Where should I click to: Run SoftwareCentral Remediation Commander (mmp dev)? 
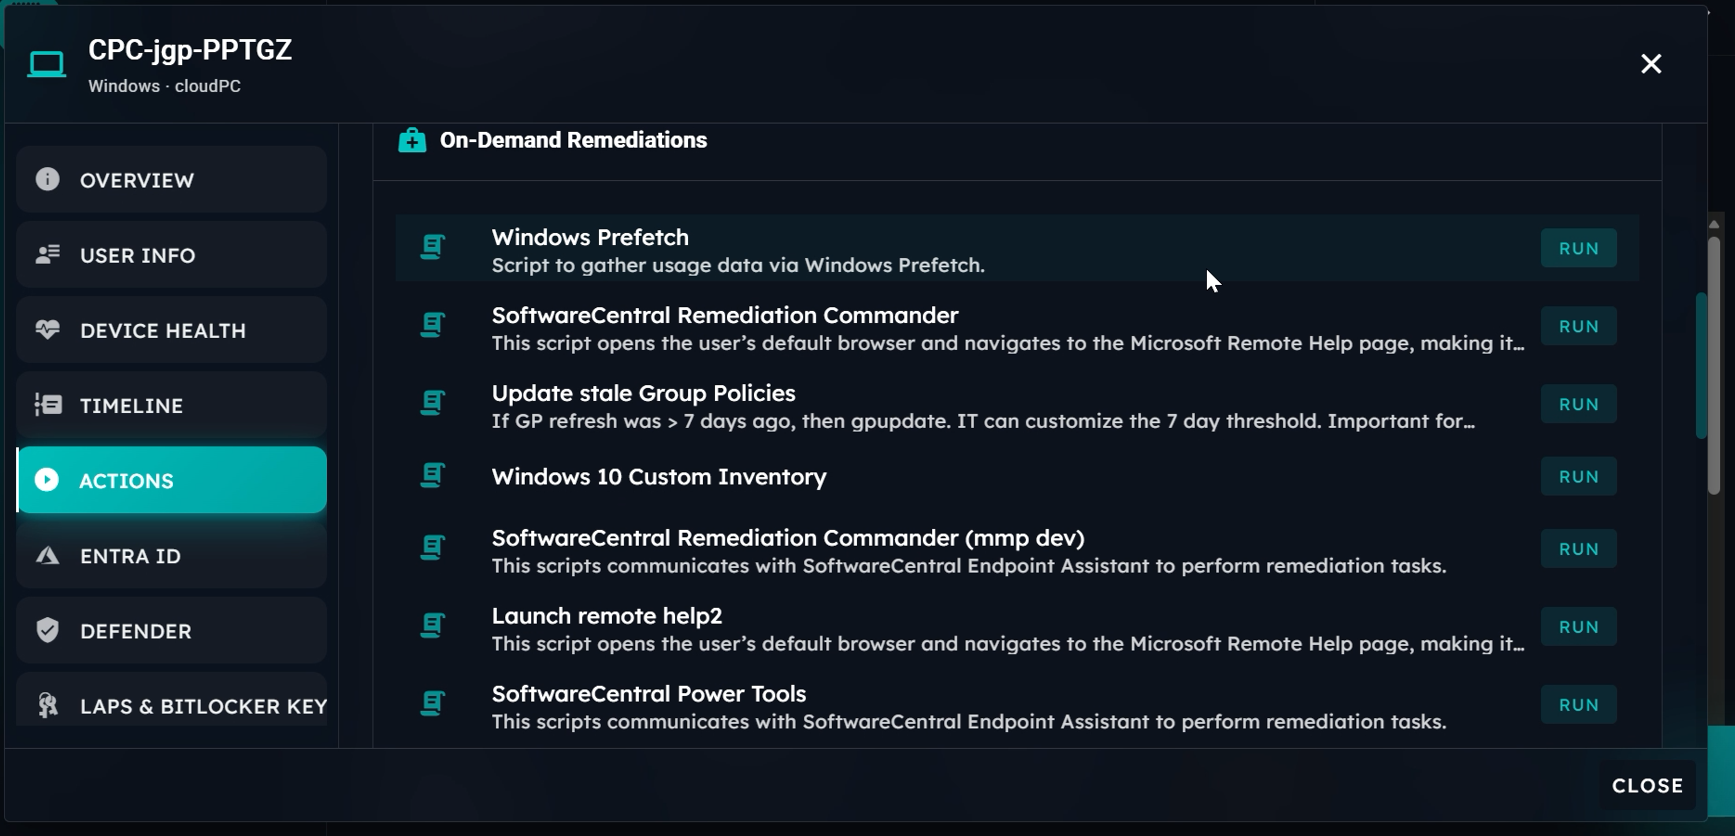(x=1578, y=549)
